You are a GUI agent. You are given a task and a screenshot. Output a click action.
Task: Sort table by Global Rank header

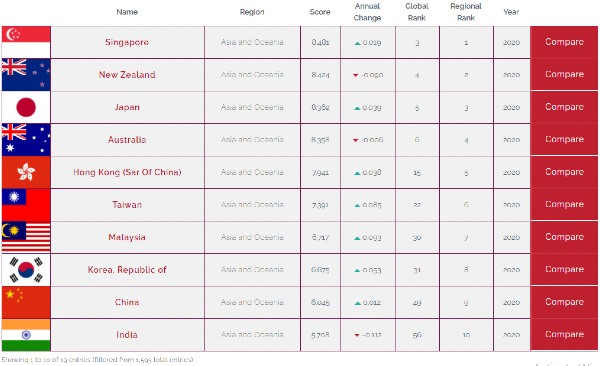coord(417,12)
